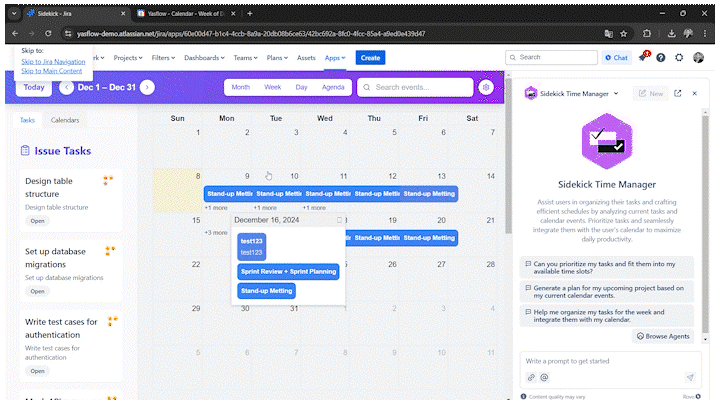
Task: Select the Tasks tab
Action: [x=27, y=120]
